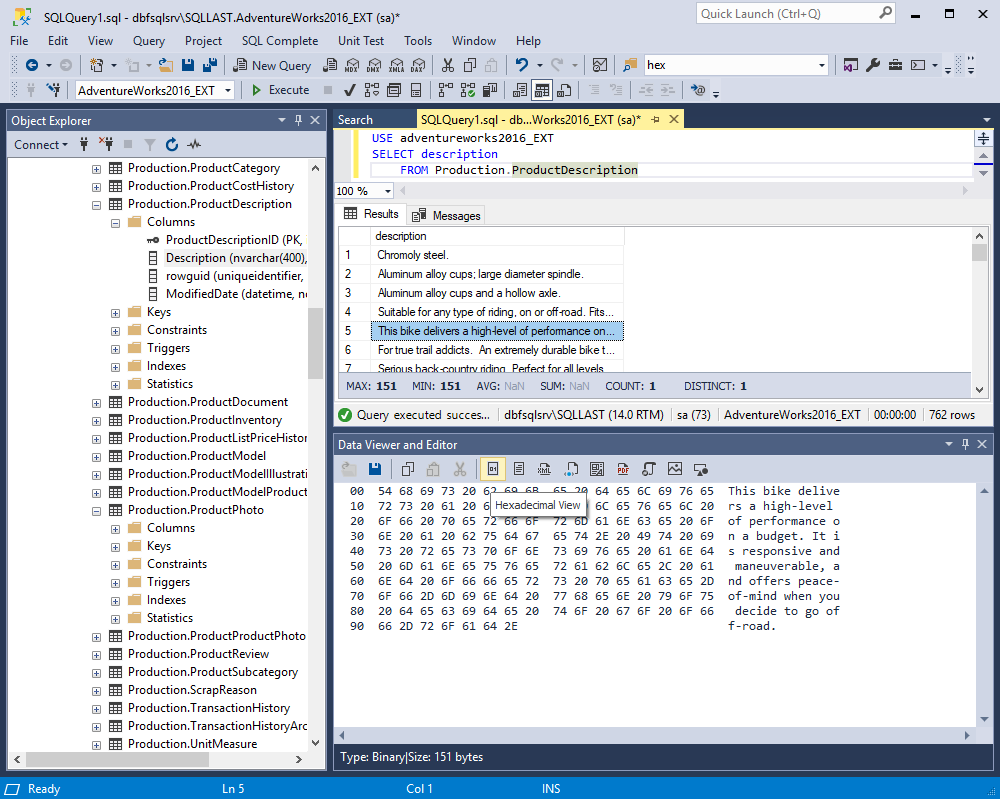Toggle Results to Text mode

coord(520,91)
